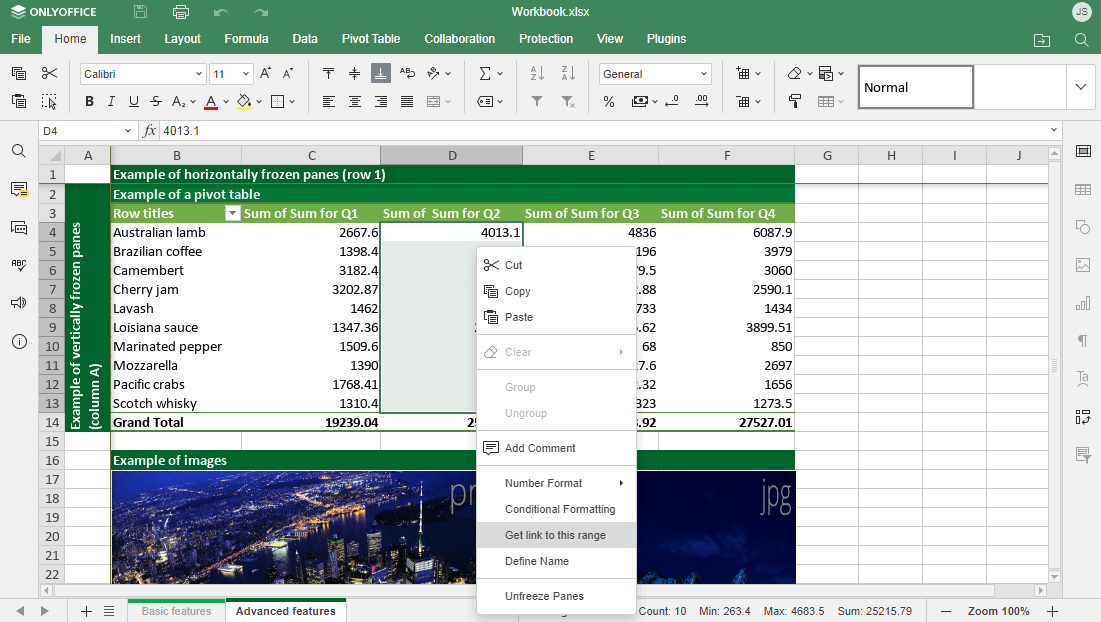Switch to the Pivot Table ribbon tab
The image size is (1101, 622).
[371, 39]
